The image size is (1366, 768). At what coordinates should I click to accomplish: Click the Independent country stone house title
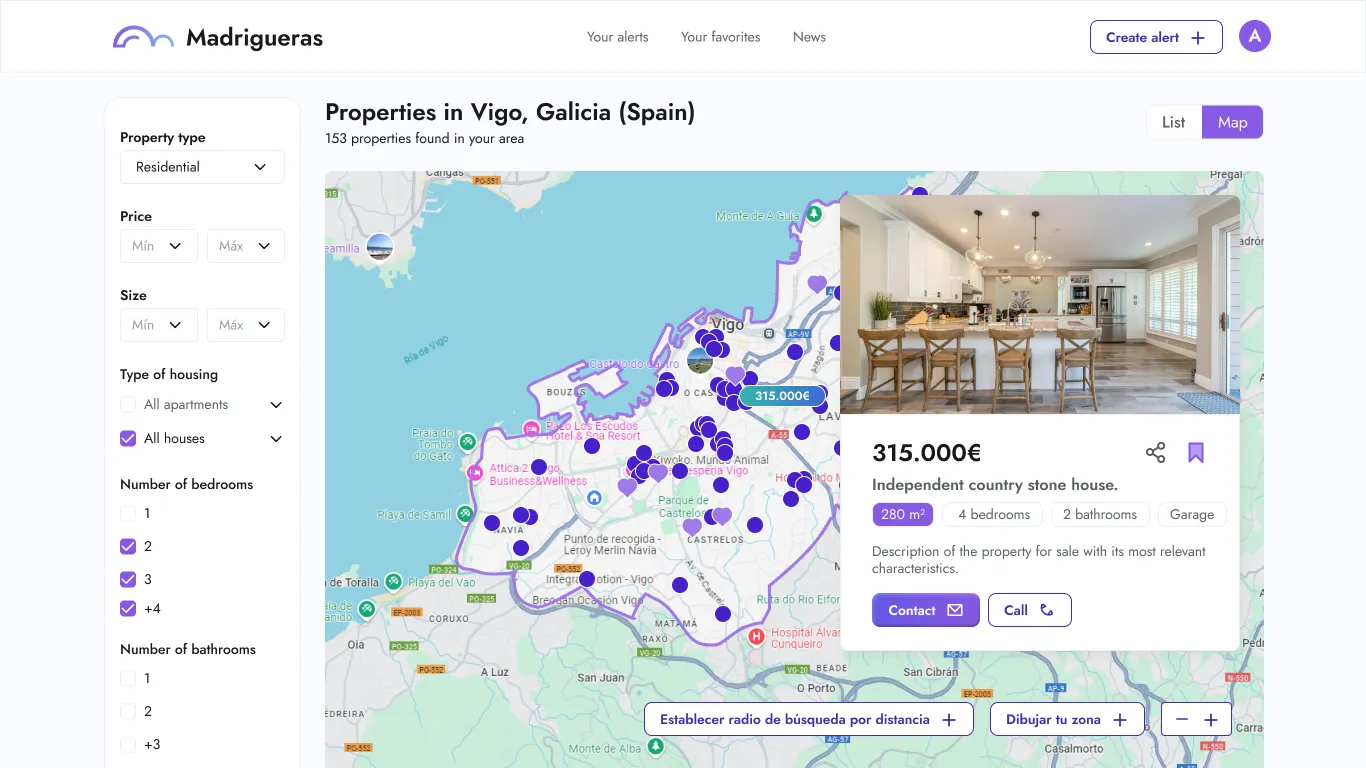[995, 485]
